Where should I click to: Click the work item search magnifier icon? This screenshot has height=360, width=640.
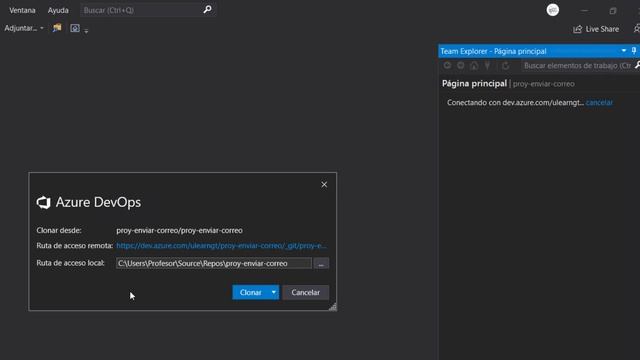pyautogui.click(x=637, y=65)
